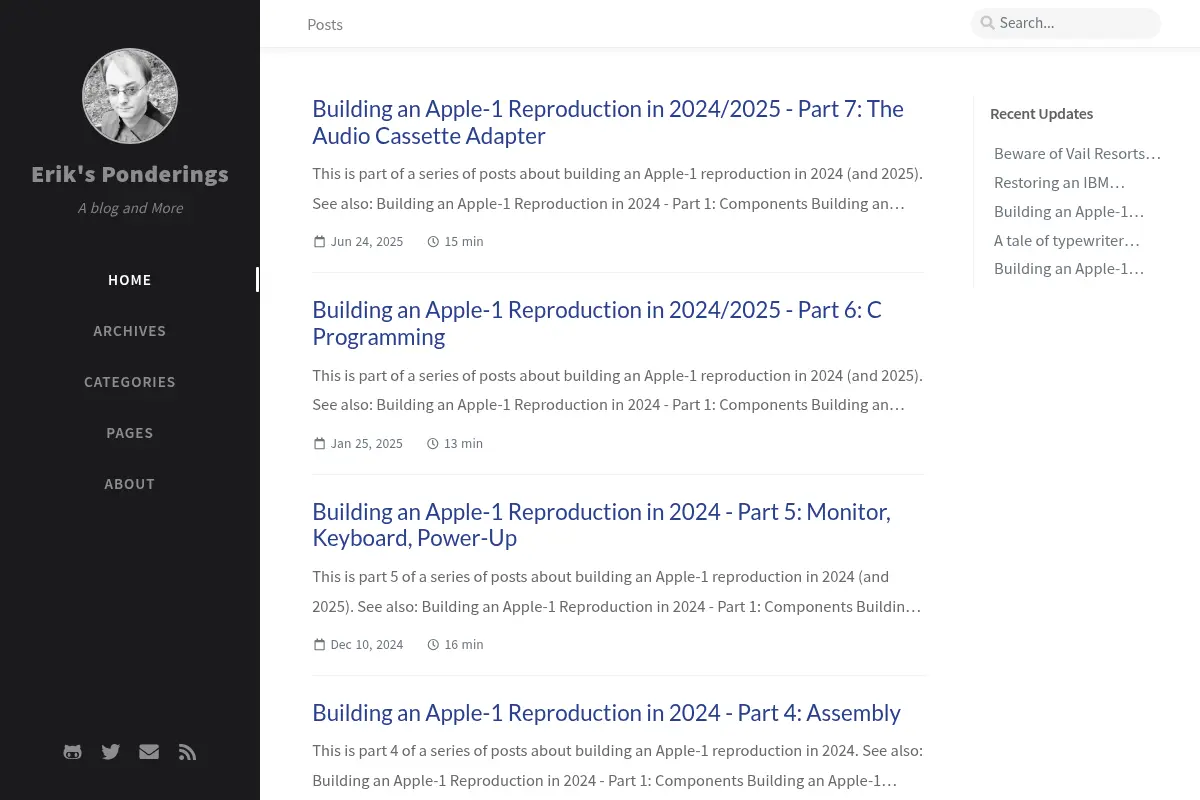
Task: Select Home in the sidebar
Action: [x=130, y=280]
